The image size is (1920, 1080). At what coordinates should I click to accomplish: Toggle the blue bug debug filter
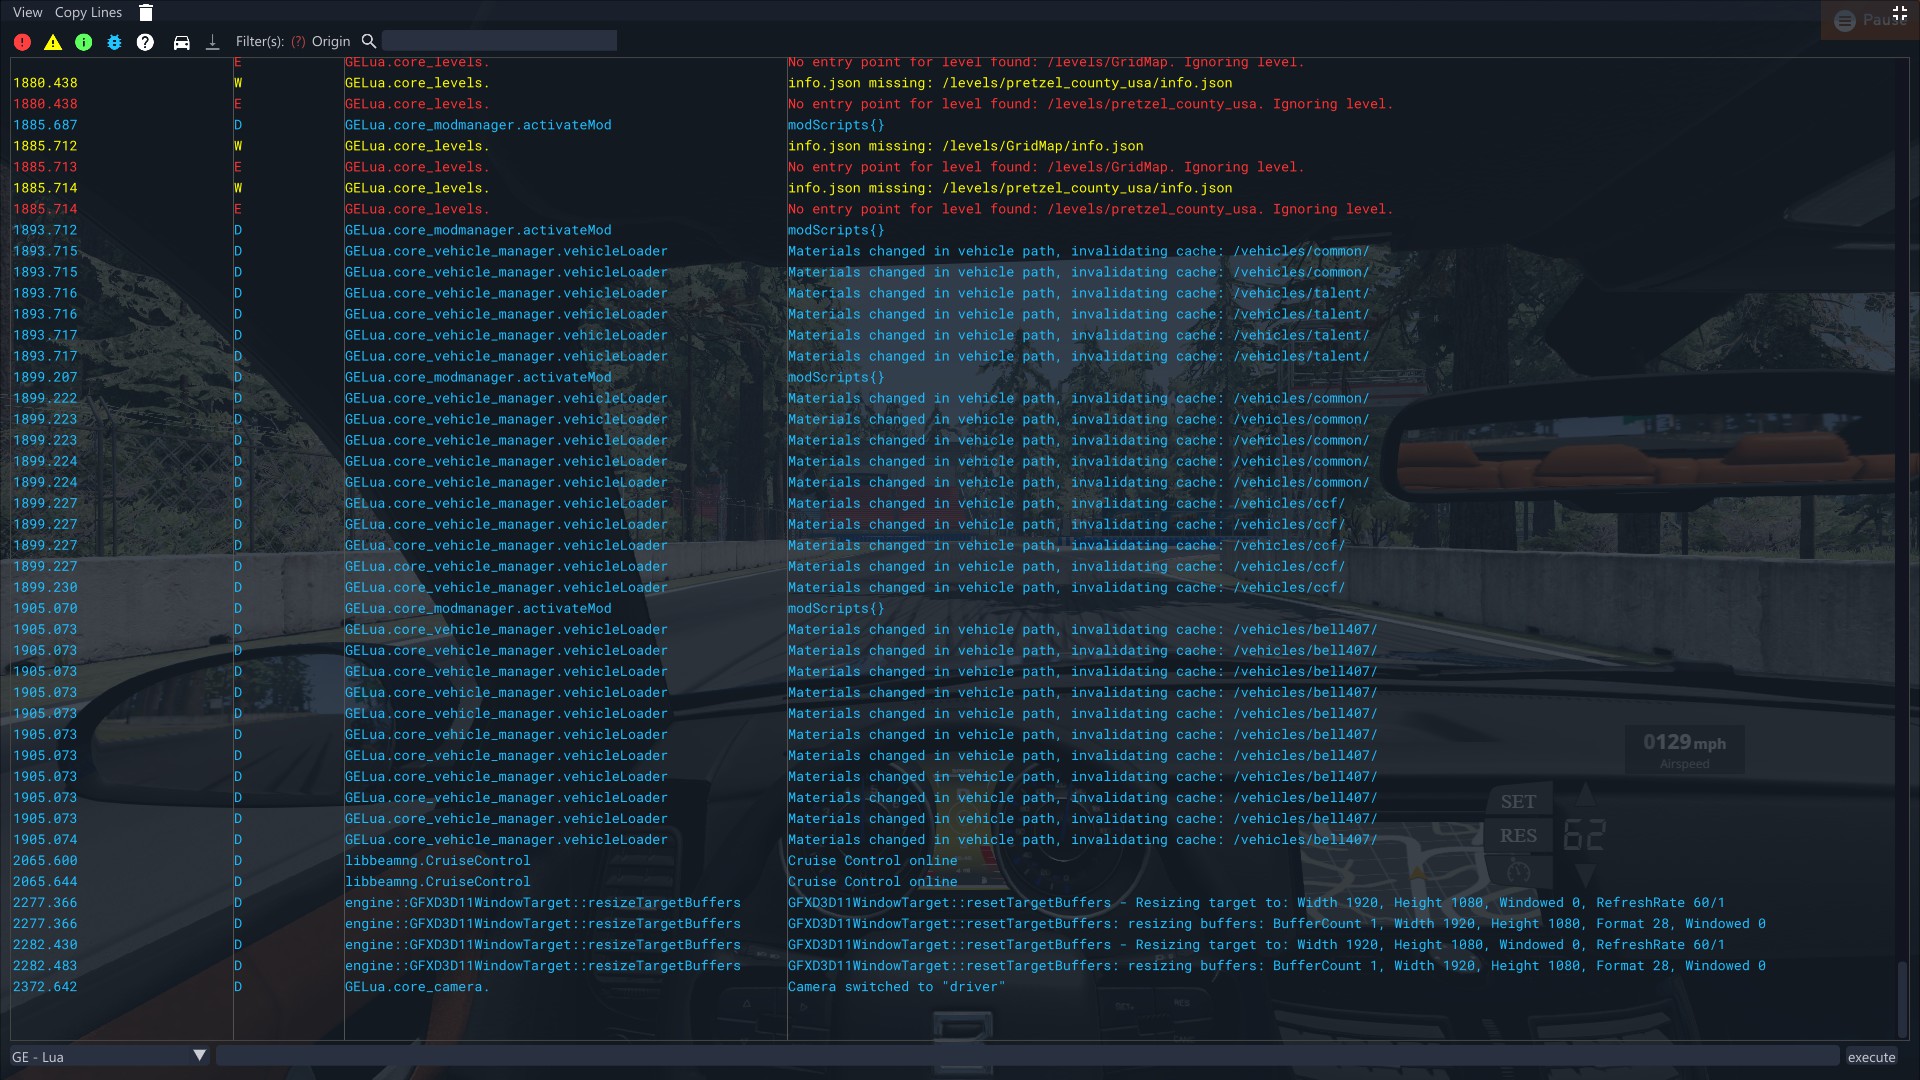[x=114, y=42]
